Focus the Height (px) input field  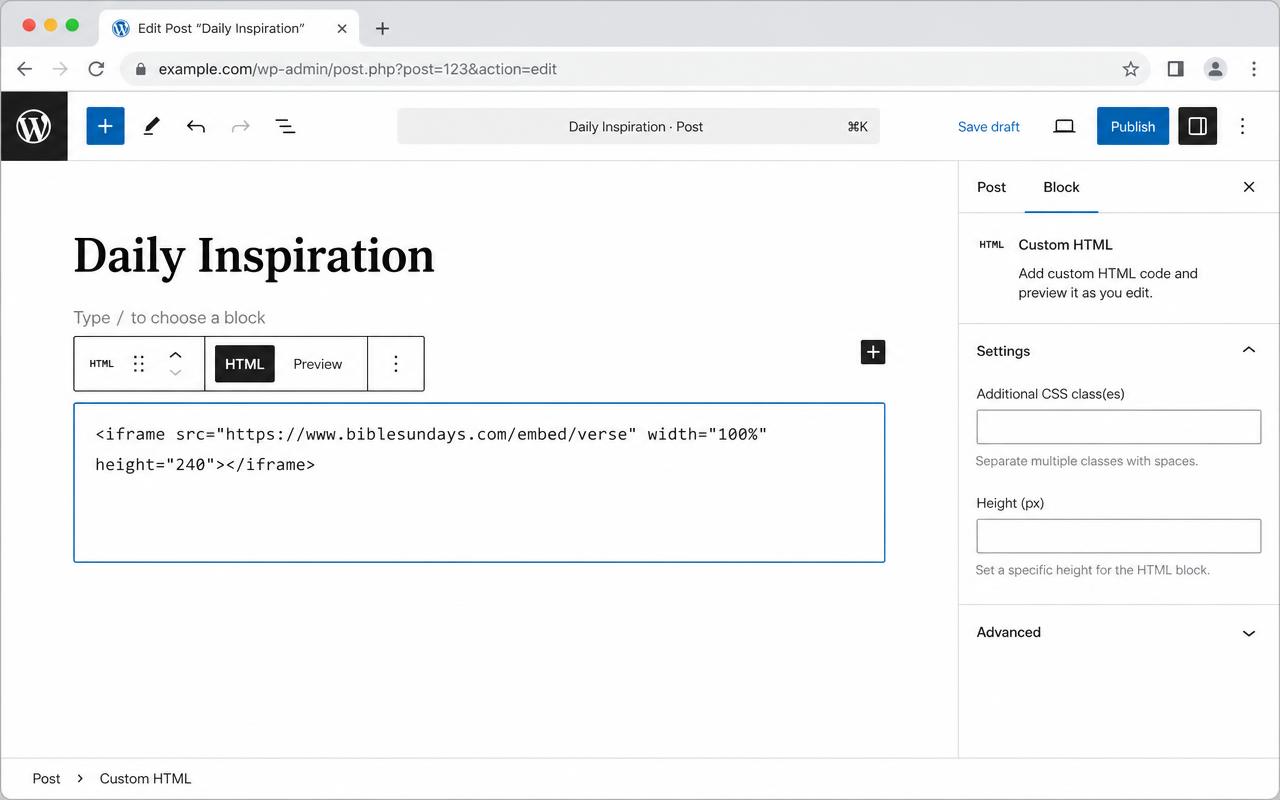pyautogui.click(x=1118, y=536)
